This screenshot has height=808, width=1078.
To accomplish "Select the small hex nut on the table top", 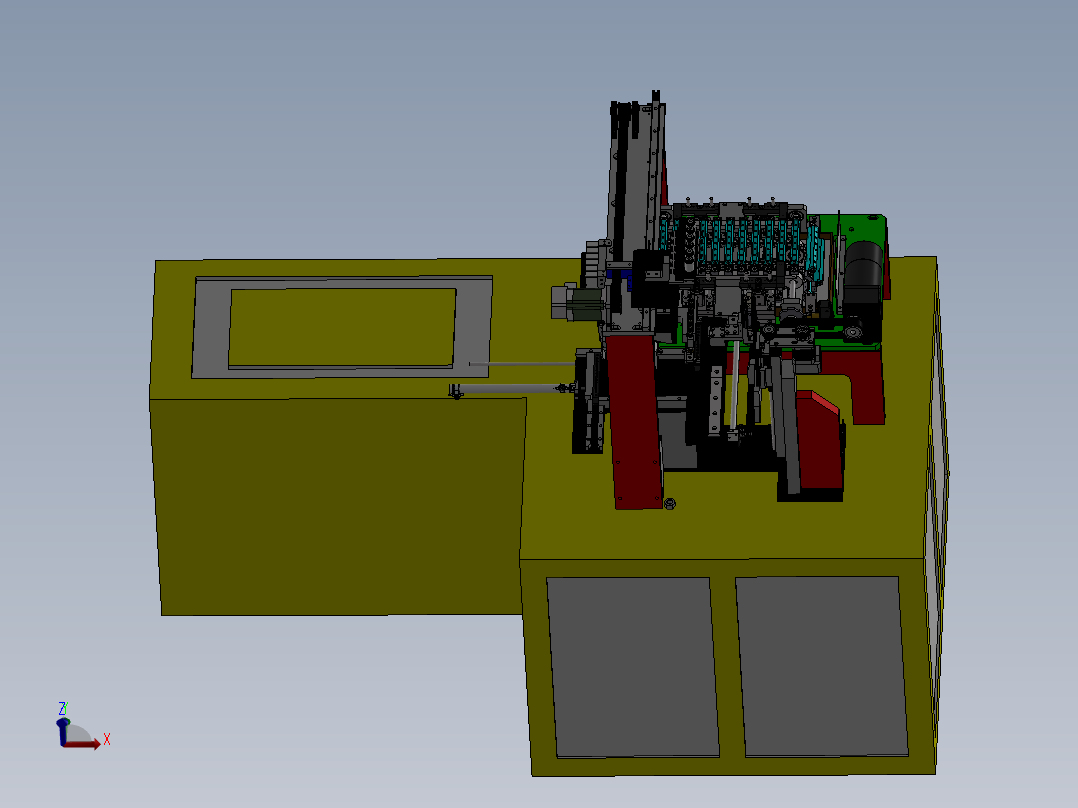I will click(x=670, y=503).
